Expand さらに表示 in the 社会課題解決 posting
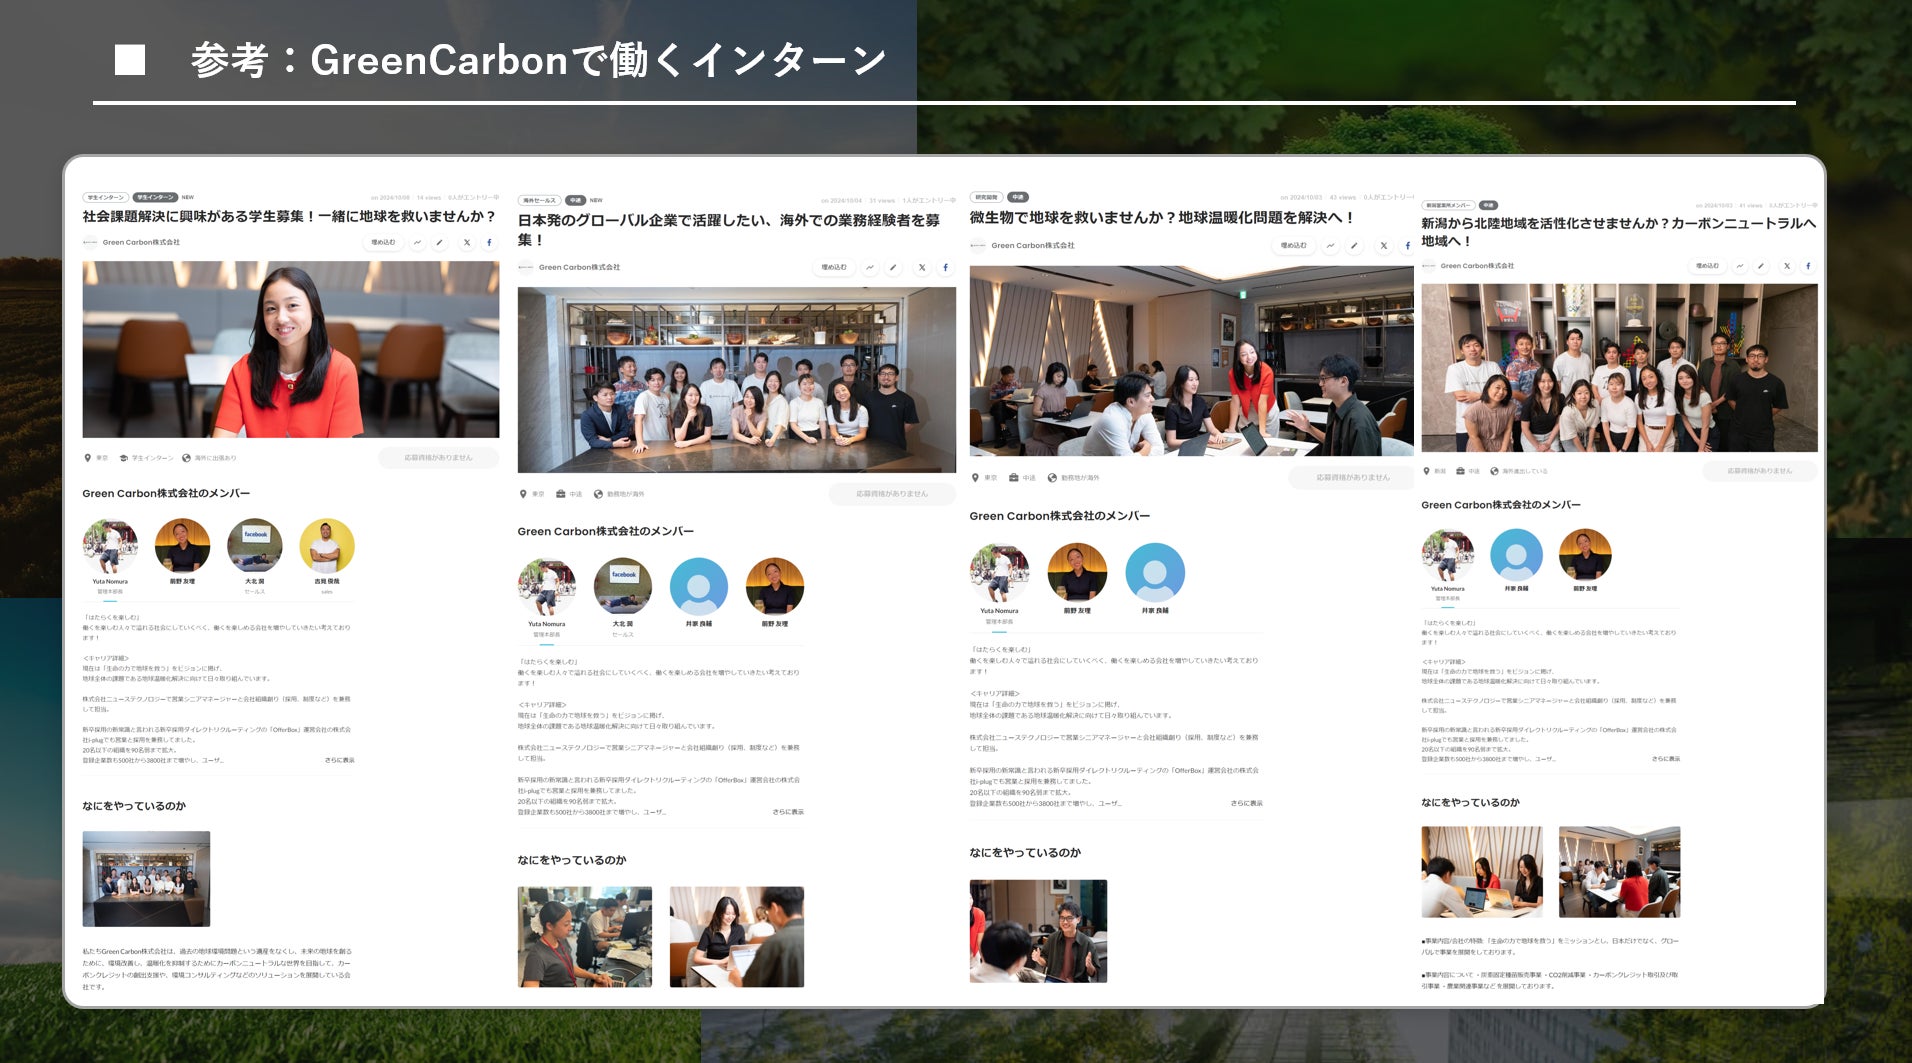The height and width of the screenshot is (1063, 1912). click(x=340, y=760)
